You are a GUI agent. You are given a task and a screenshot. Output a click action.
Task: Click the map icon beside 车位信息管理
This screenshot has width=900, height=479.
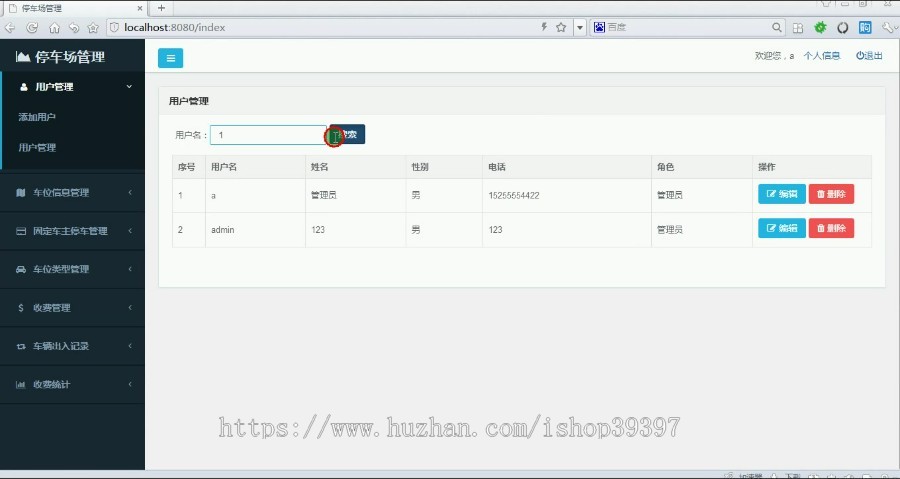point(21,193)
